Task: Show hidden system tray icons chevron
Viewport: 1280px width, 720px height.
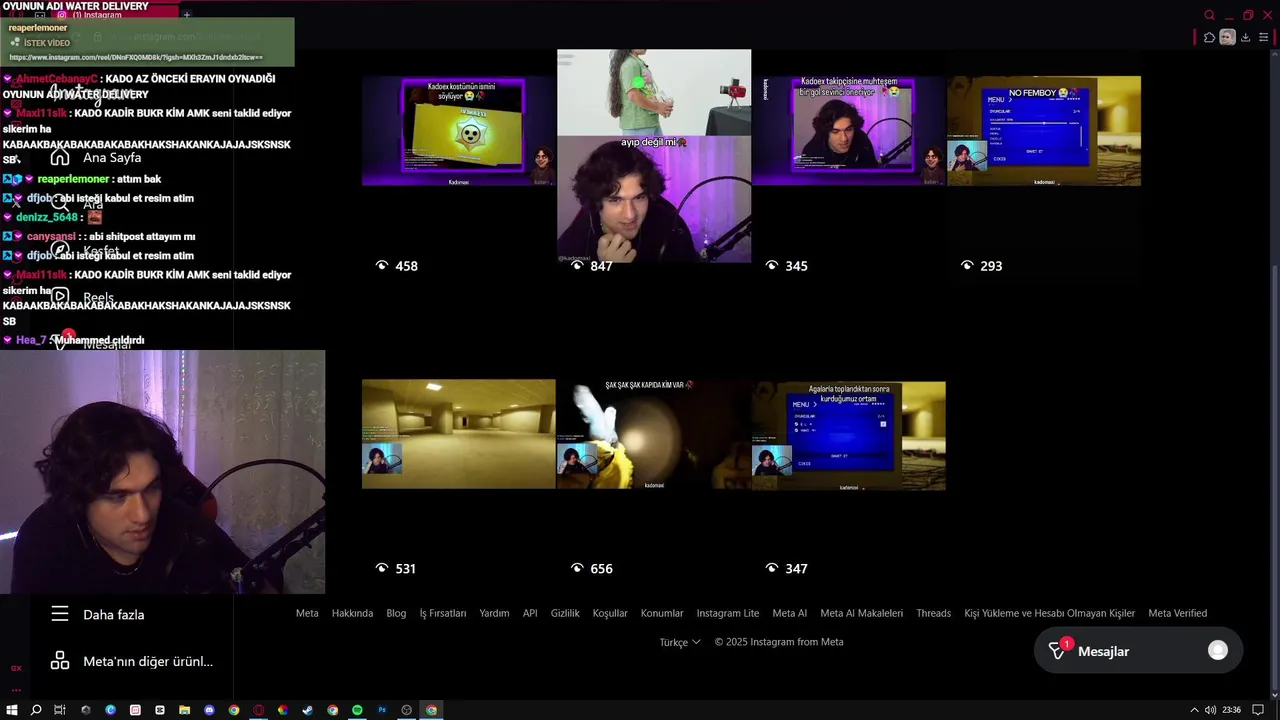Action: (1194, 710)
